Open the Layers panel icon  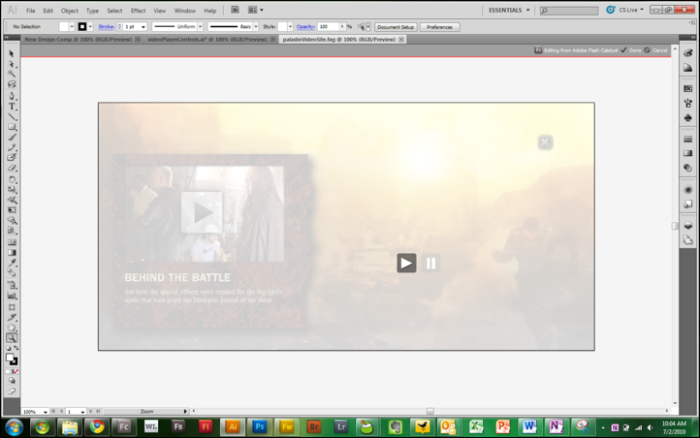tap(688, 225)
